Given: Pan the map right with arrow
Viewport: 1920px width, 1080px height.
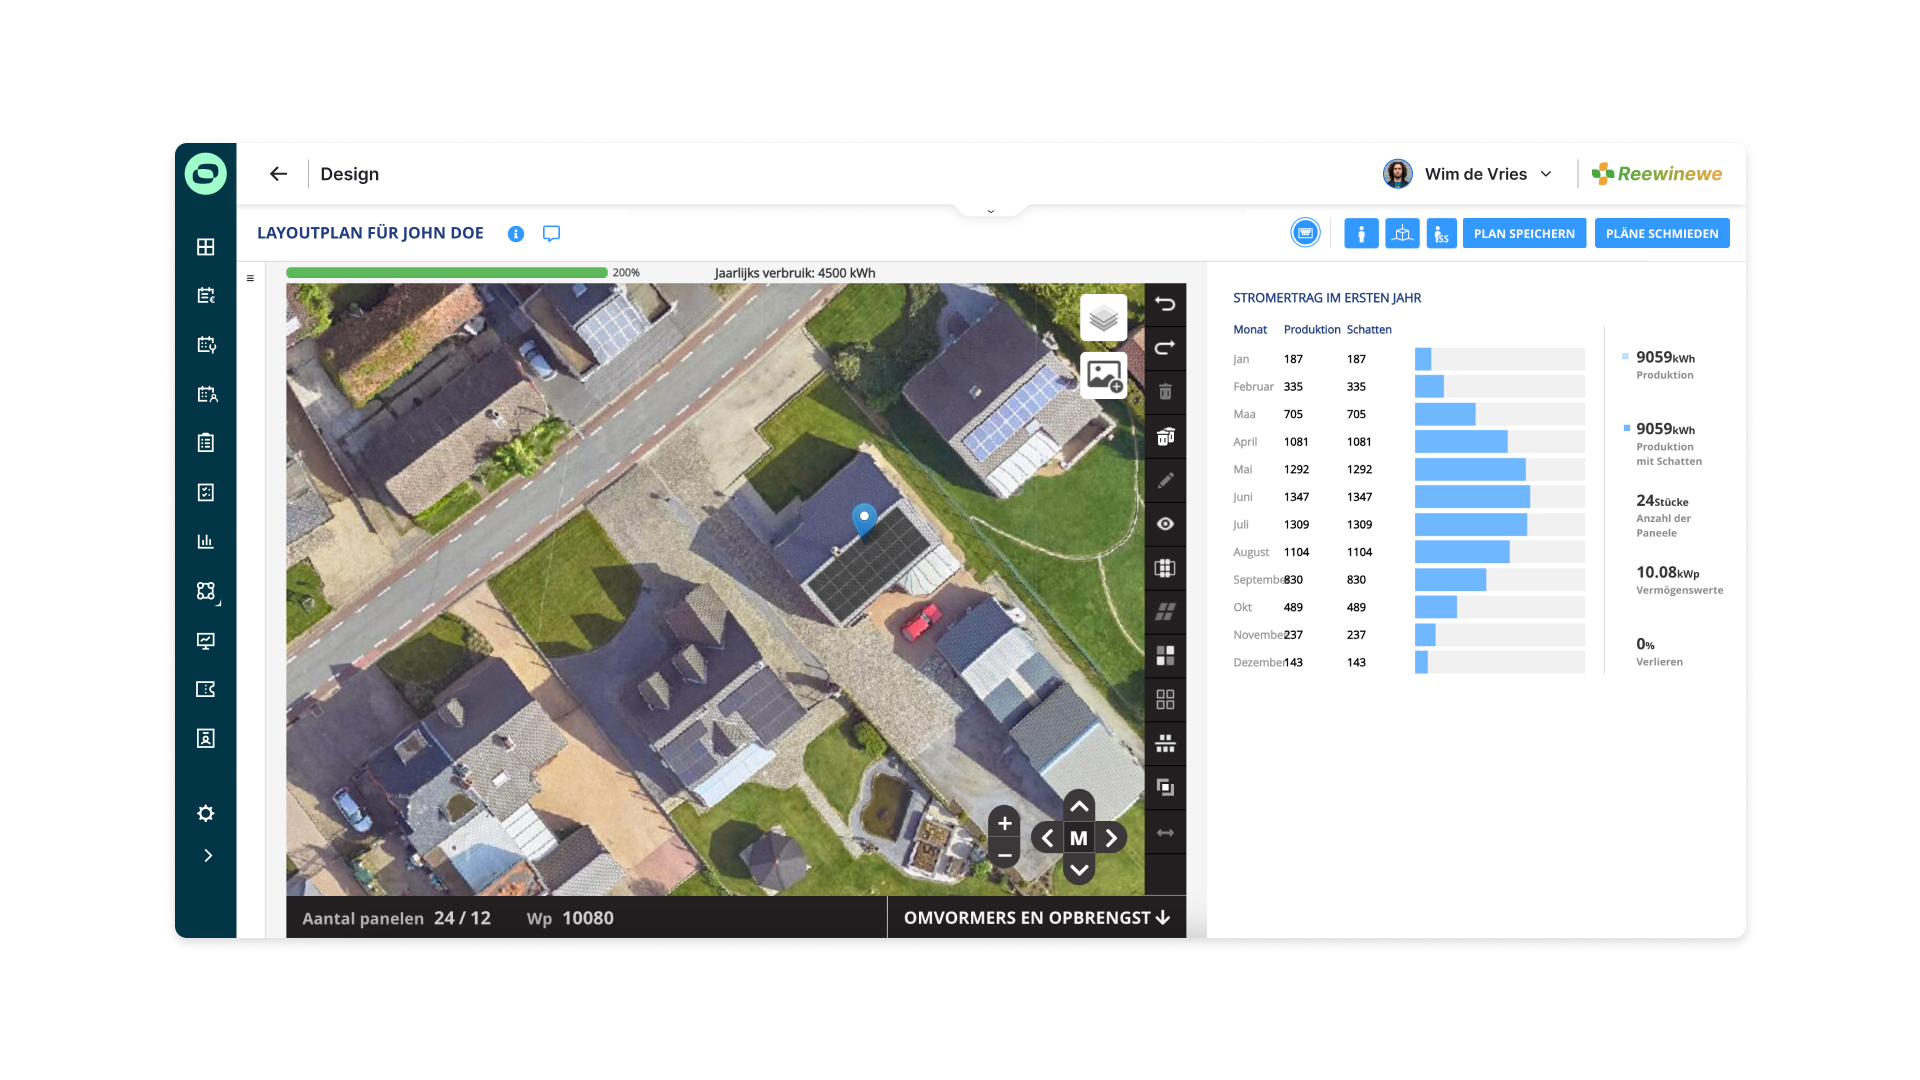Looking at the screenshot, I should click(x=1111, y=838).
